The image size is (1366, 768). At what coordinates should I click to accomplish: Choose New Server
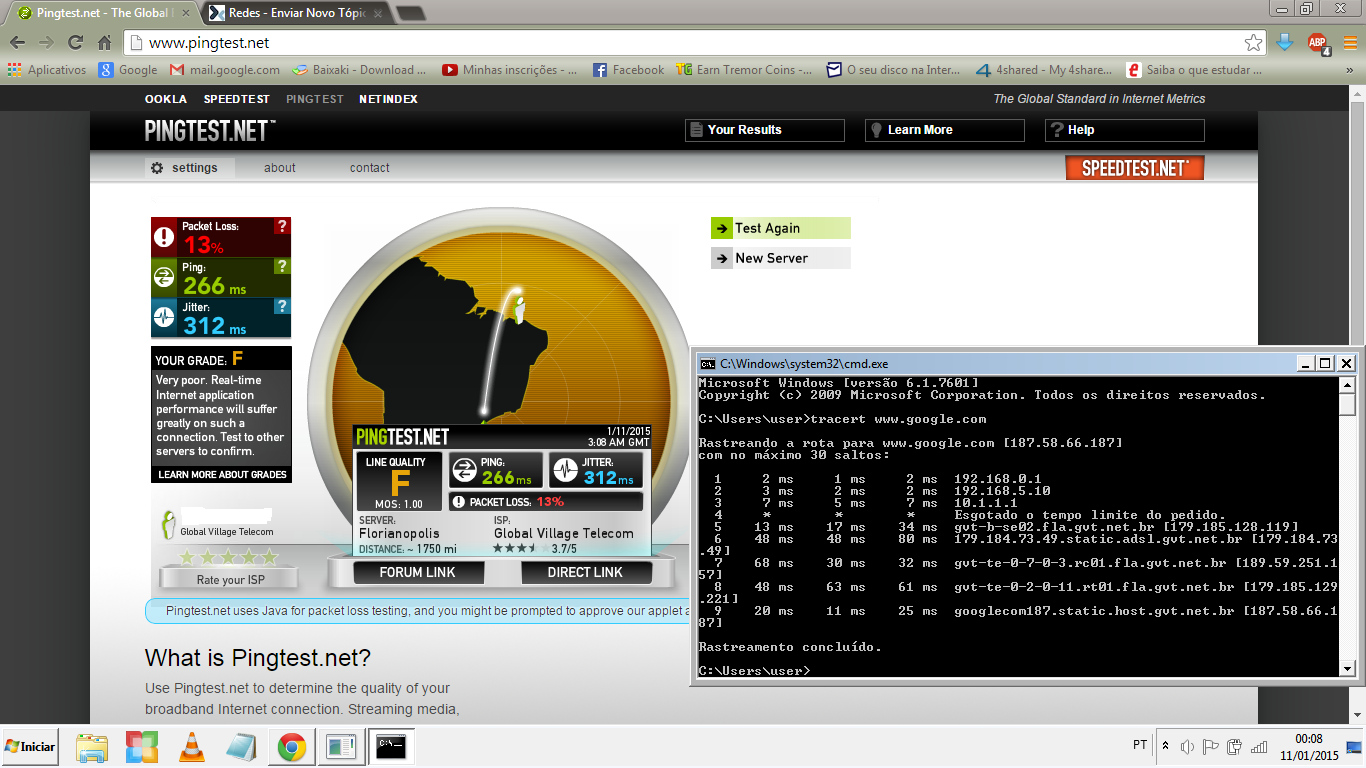(781, 258)
